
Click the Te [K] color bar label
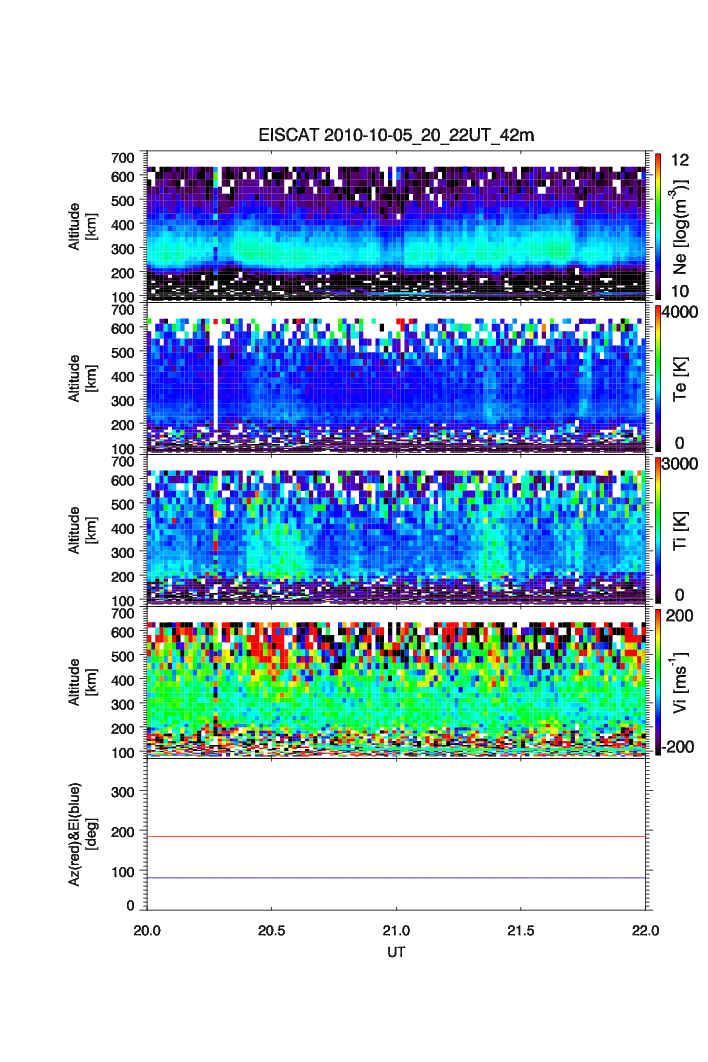pyautogui.click(x=683, y=380)
